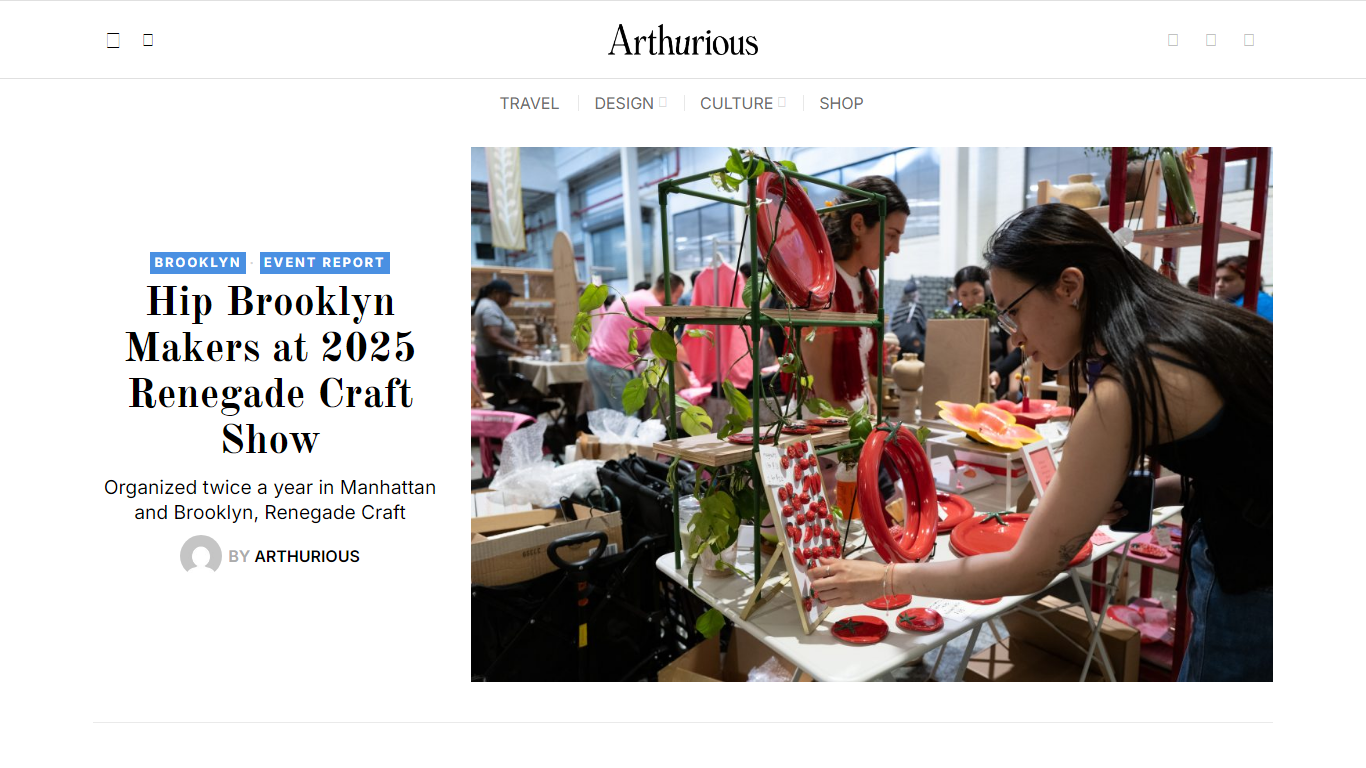Viewport: 1366px width, 768px height.
Task: Visit the Arthurious author link
Action: point(307,556)
